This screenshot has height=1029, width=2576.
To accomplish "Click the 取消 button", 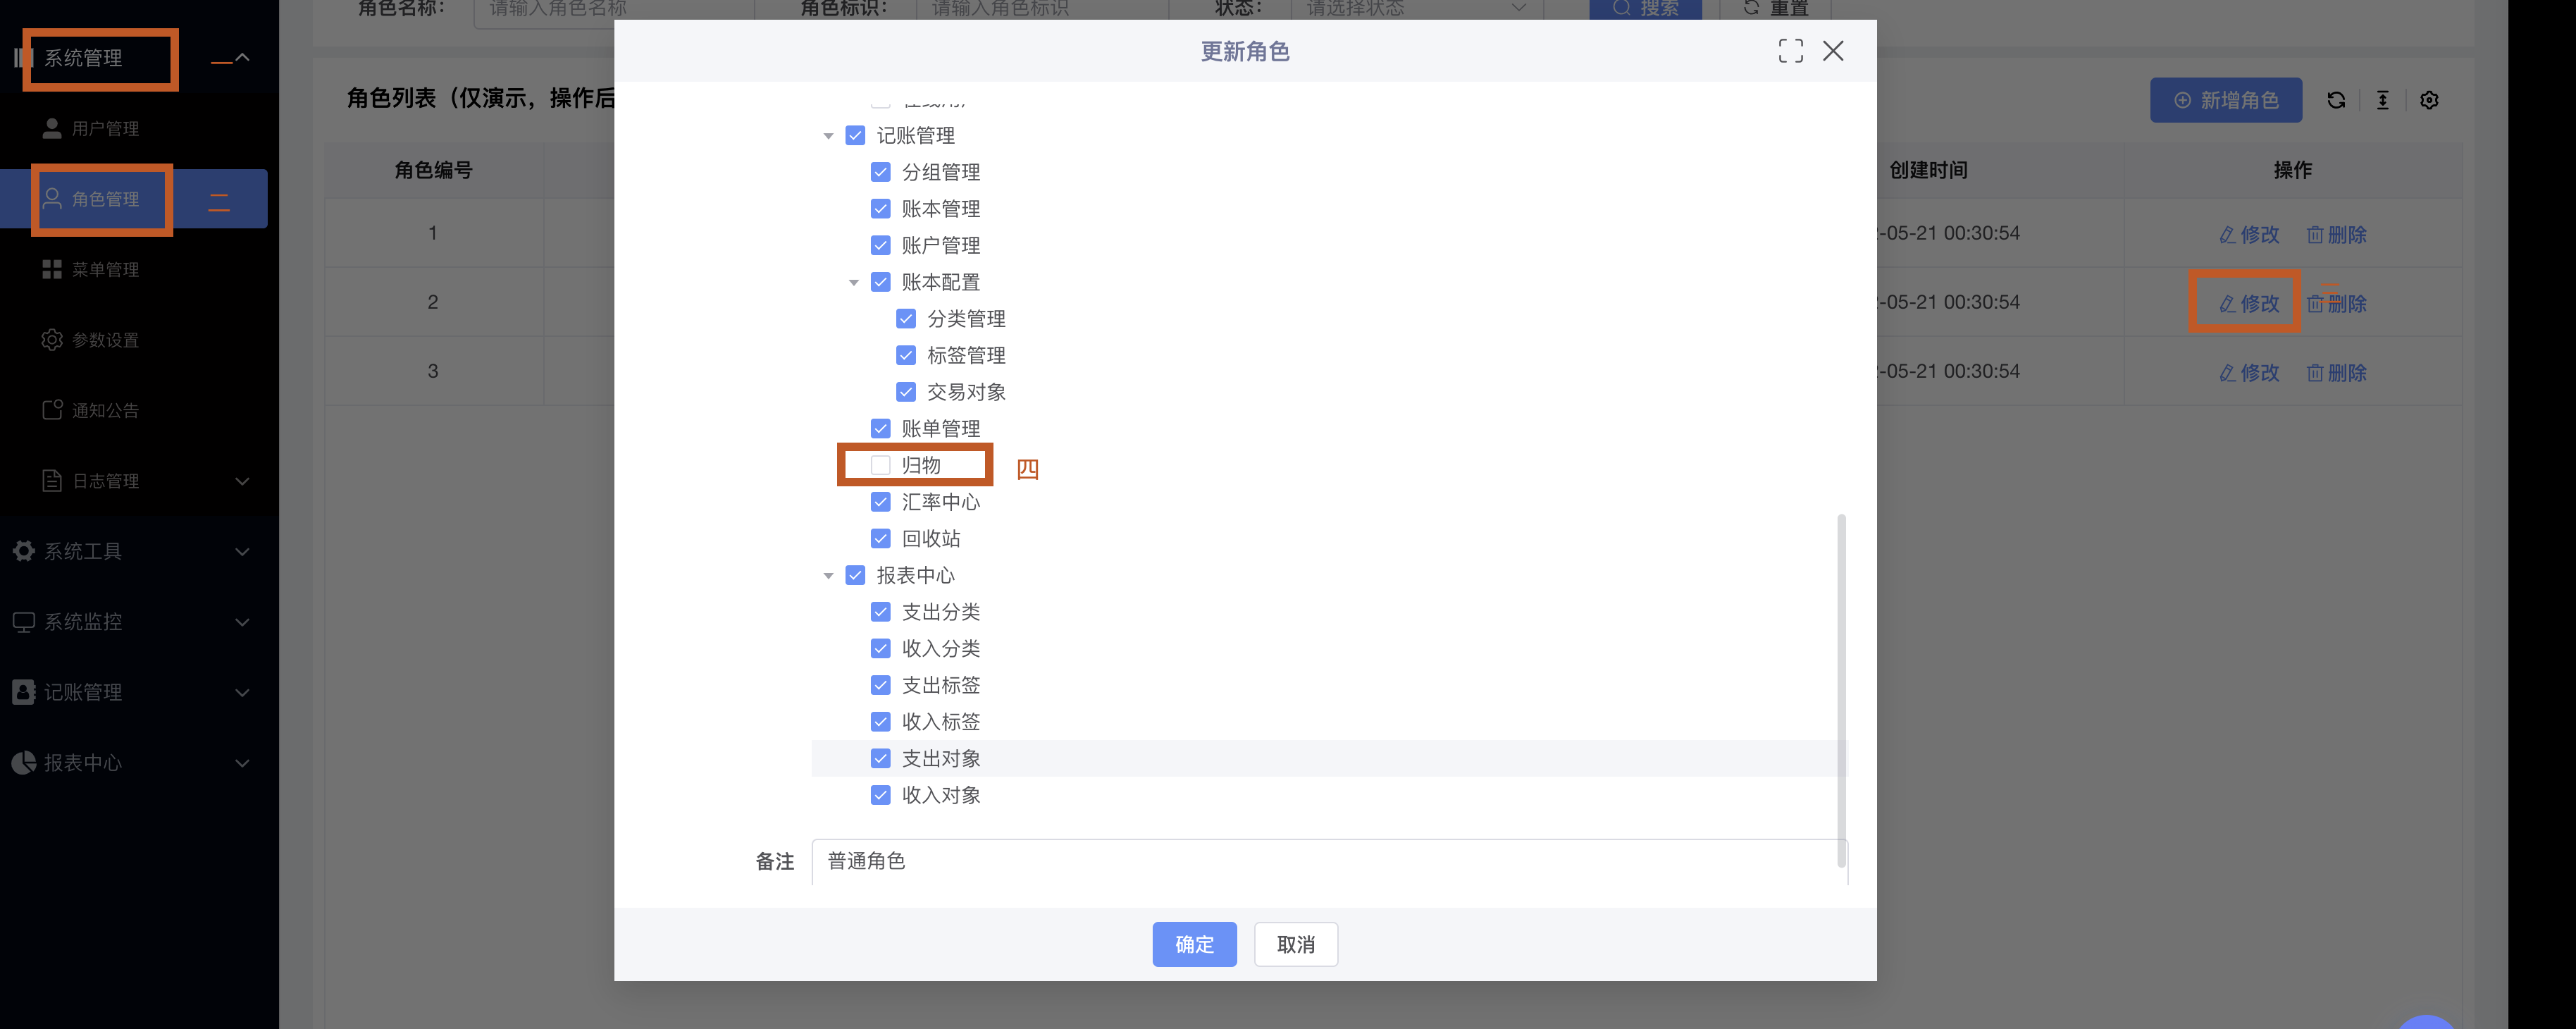I will coord(1295,944).
